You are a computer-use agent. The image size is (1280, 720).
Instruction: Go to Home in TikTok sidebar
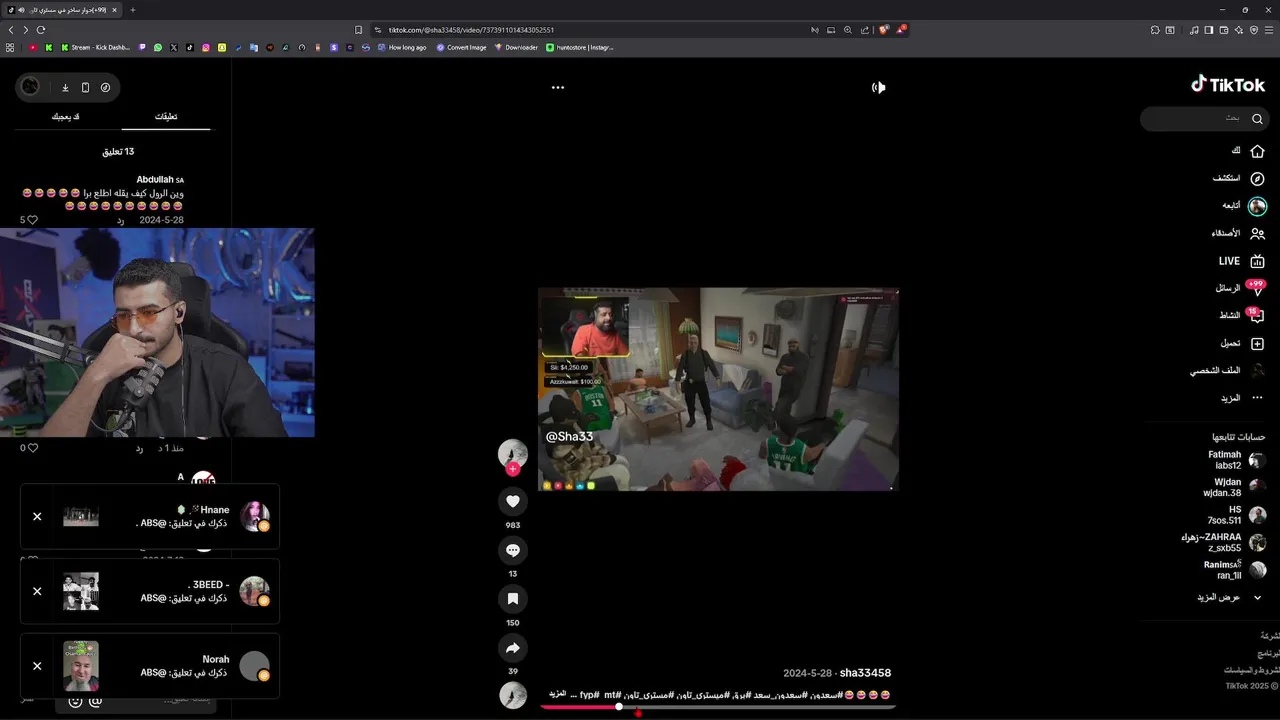(1249, 151)
